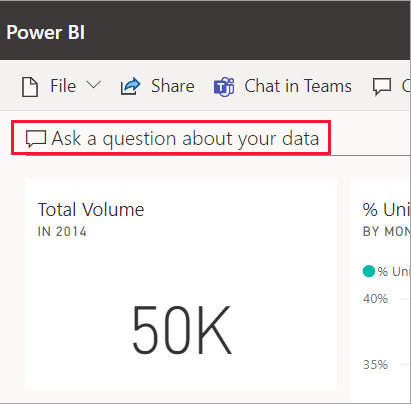Click Ask a question about your data field
Viewport: 411px width, 404px height.
pyautogui.click(x=171, y=138)
